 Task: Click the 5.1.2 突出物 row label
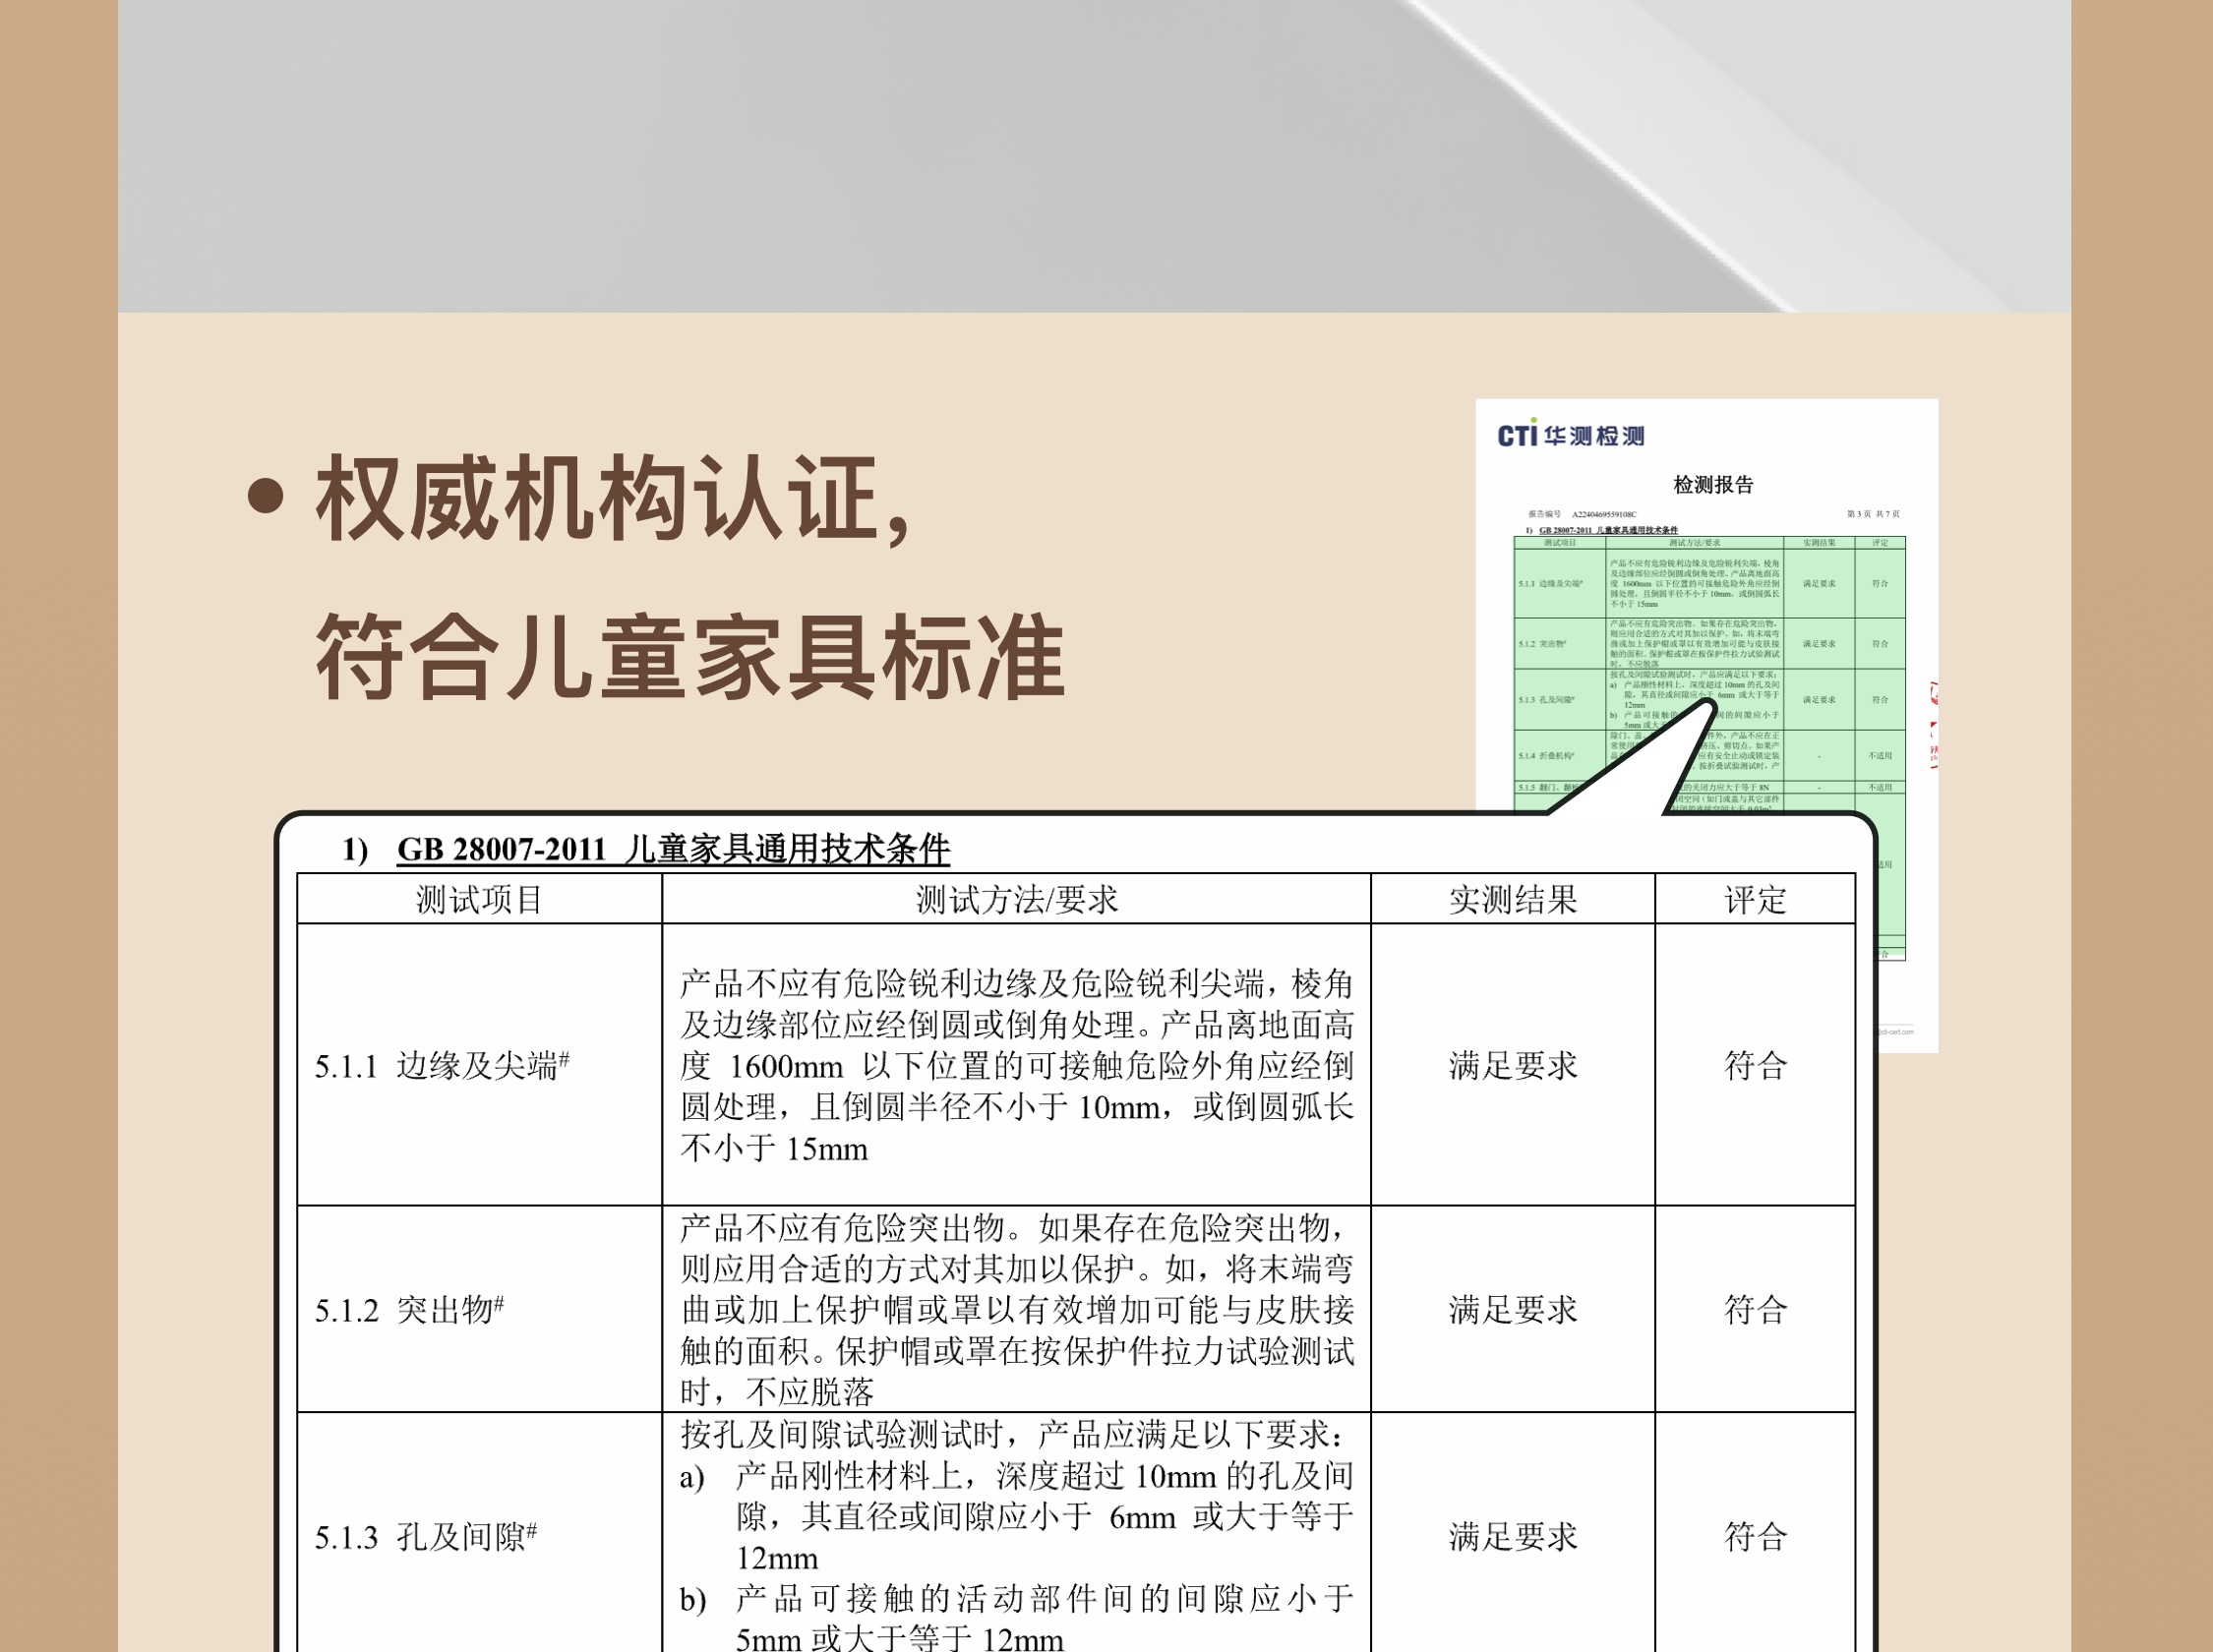tap(409, 1309)
